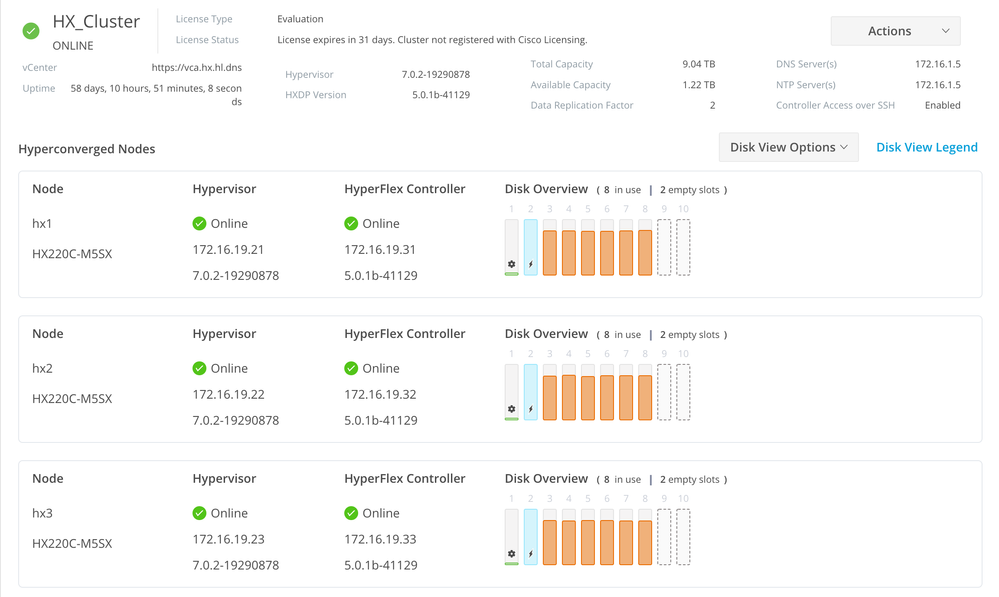Click hx2 Hypervisor green Online check icon
Image resolution: width=999 pixels, height=597 pixels.
pos(199,368)
